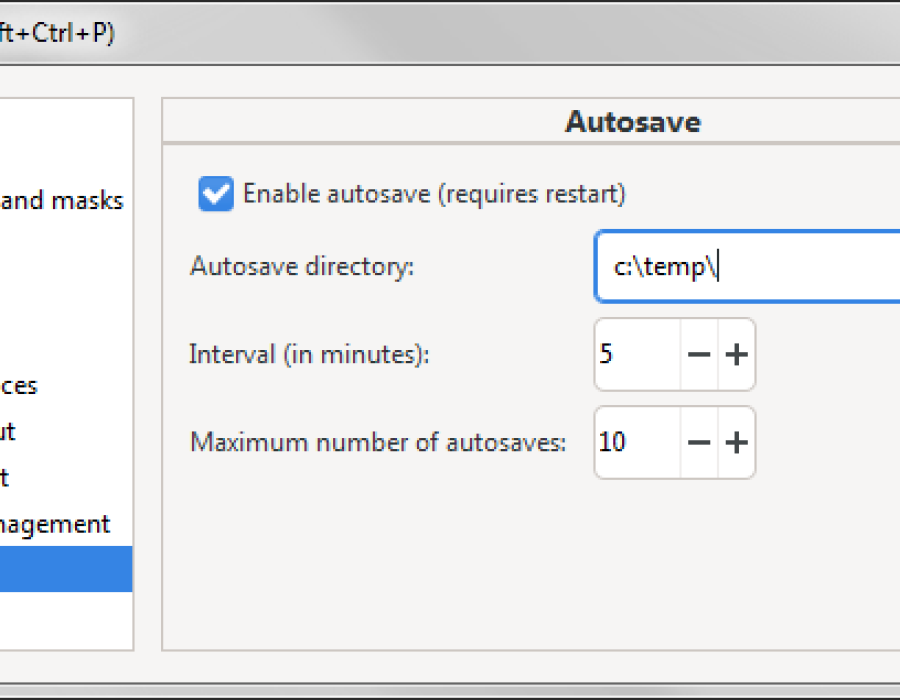This screenshot has height=700, width=900.
Task: Toggle the Enable autosave checkbox
Action: 216,194
